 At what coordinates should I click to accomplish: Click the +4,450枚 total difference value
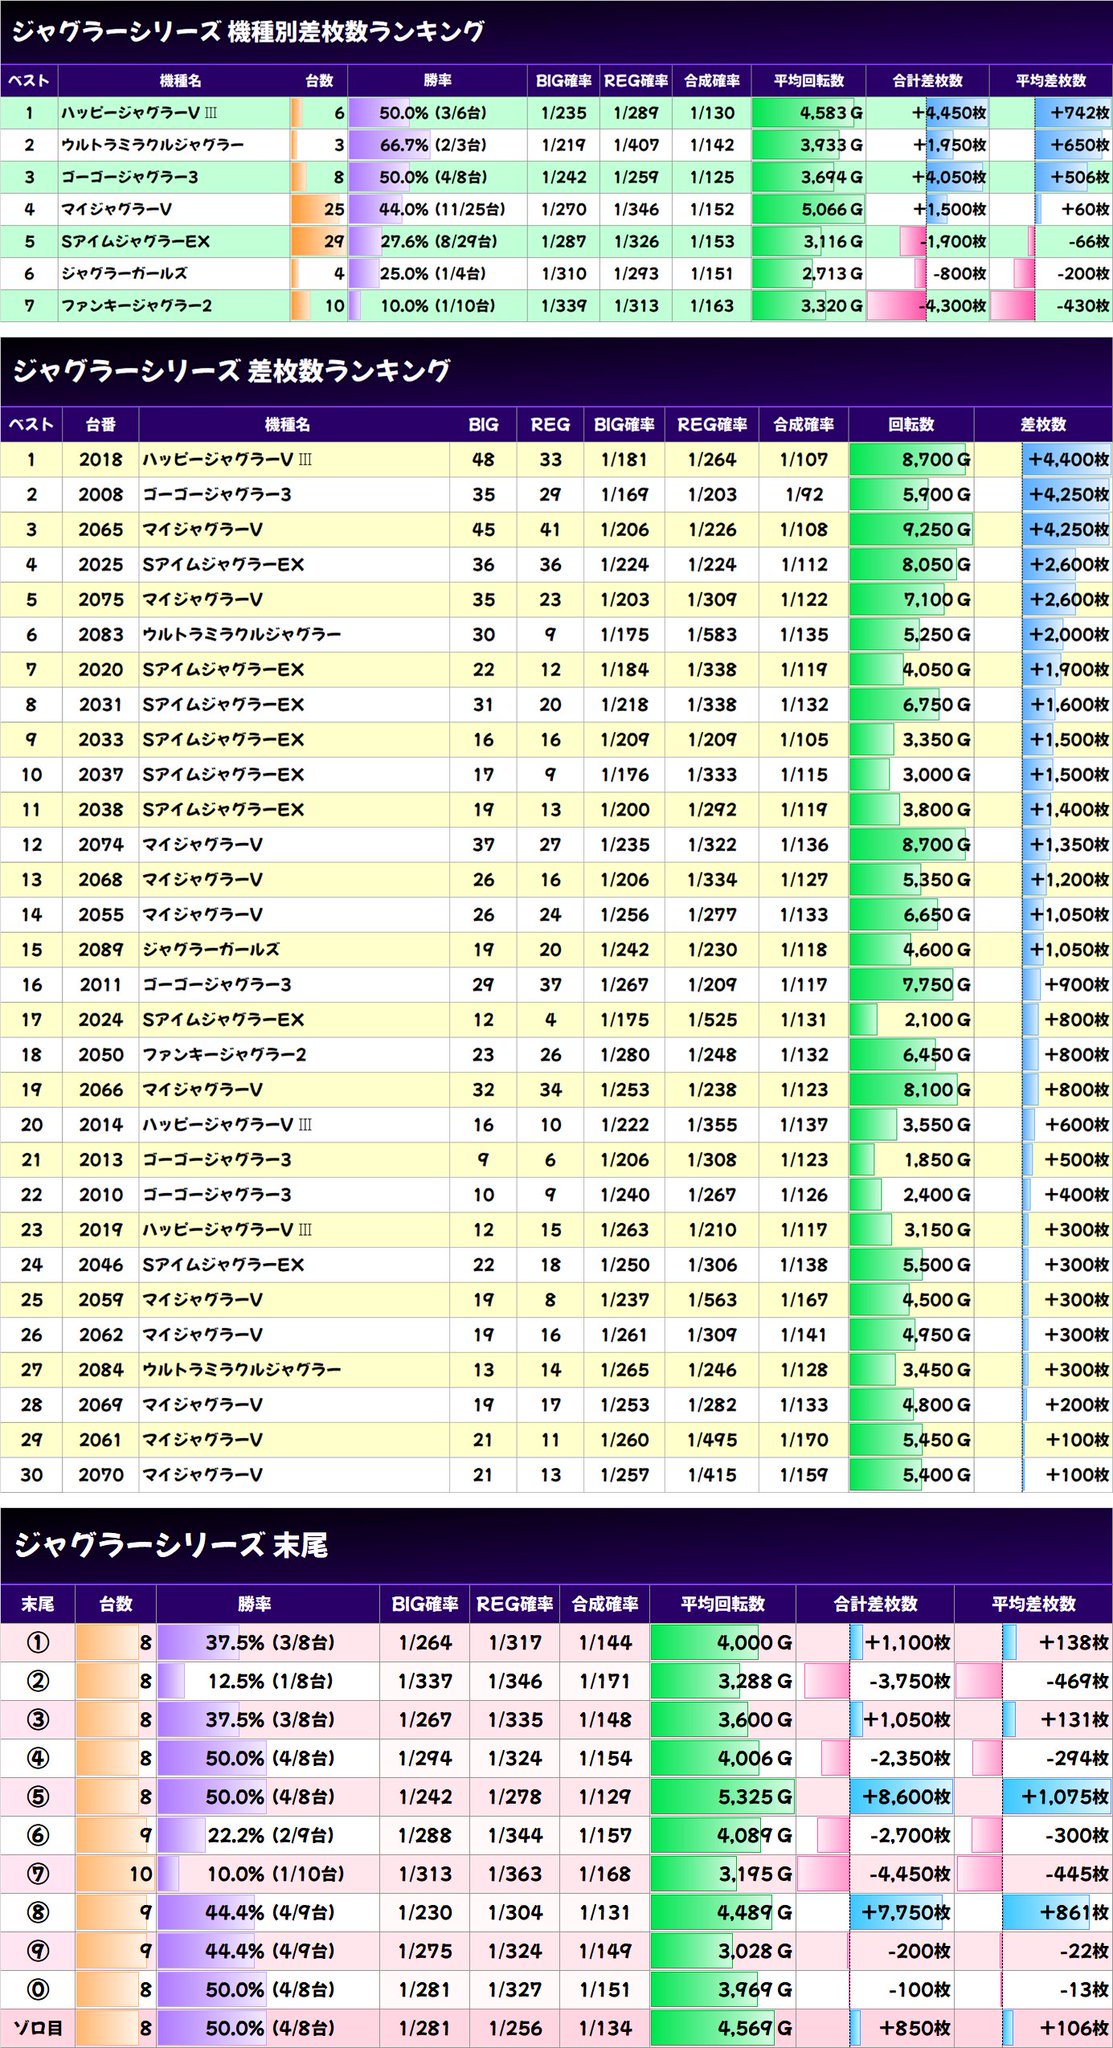[x=949, y=113]
